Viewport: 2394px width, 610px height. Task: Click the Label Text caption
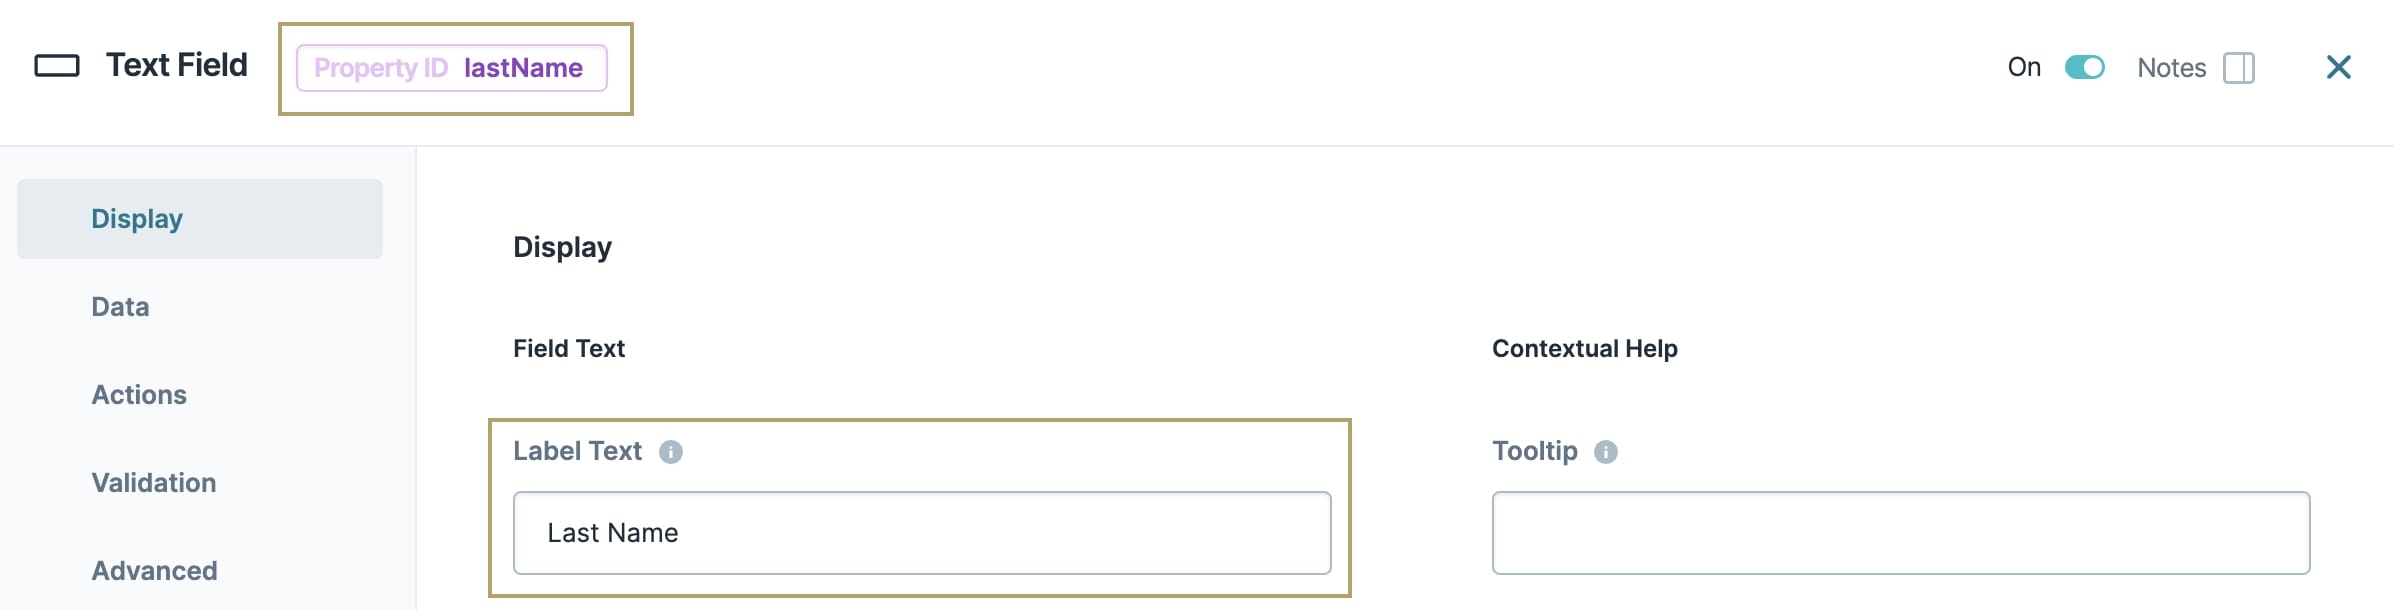click(x=578, y=451)
